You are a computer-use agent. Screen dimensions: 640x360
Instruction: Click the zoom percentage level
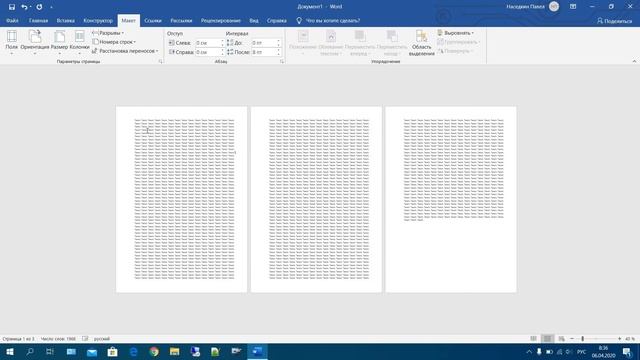[630, 339]
